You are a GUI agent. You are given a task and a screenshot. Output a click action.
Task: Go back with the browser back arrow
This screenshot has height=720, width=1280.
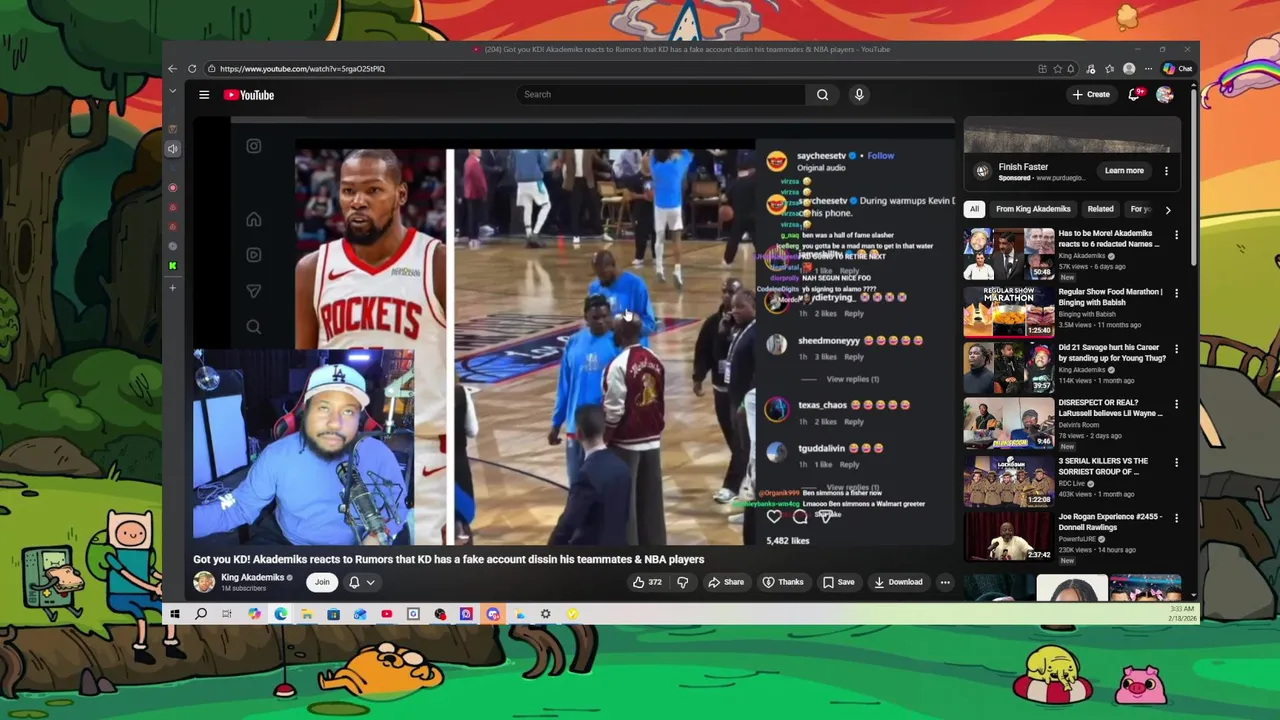172,69
